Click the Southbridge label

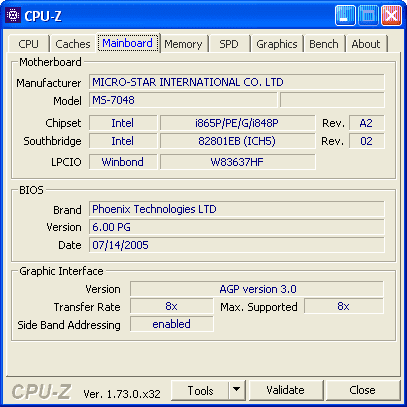52,141
